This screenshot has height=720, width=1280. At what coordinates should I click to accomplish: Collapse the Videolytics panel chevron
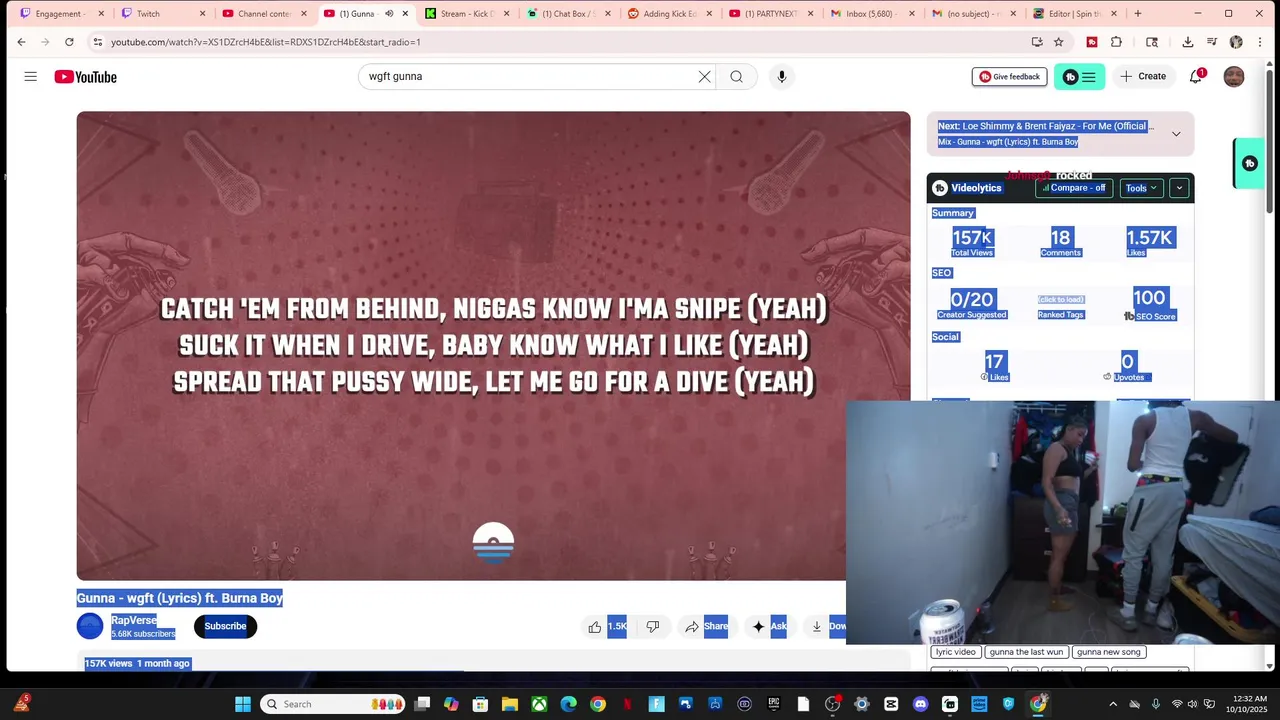(1179, 188)
